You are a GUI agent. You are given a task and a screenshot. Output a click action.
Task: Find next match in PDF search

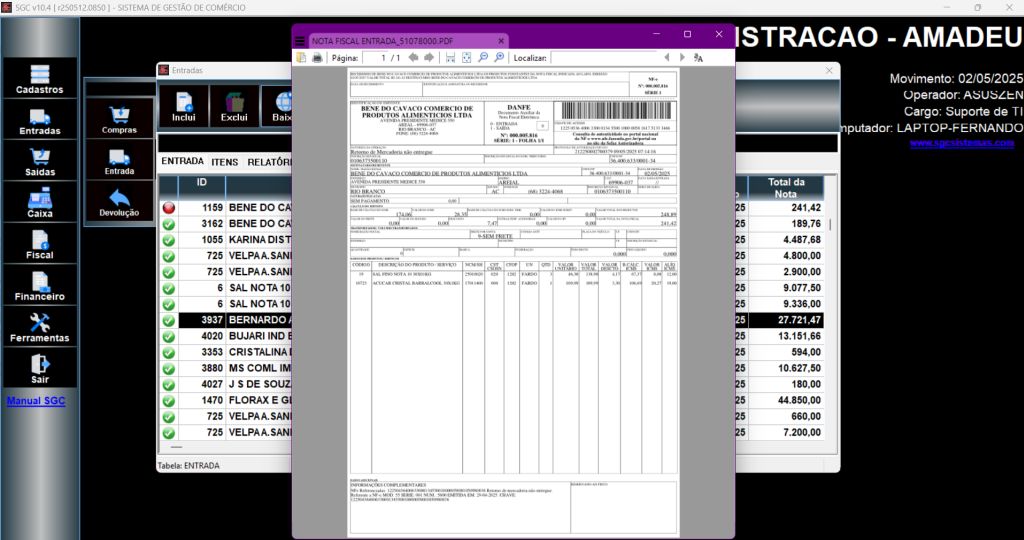(x=682, y=57)
